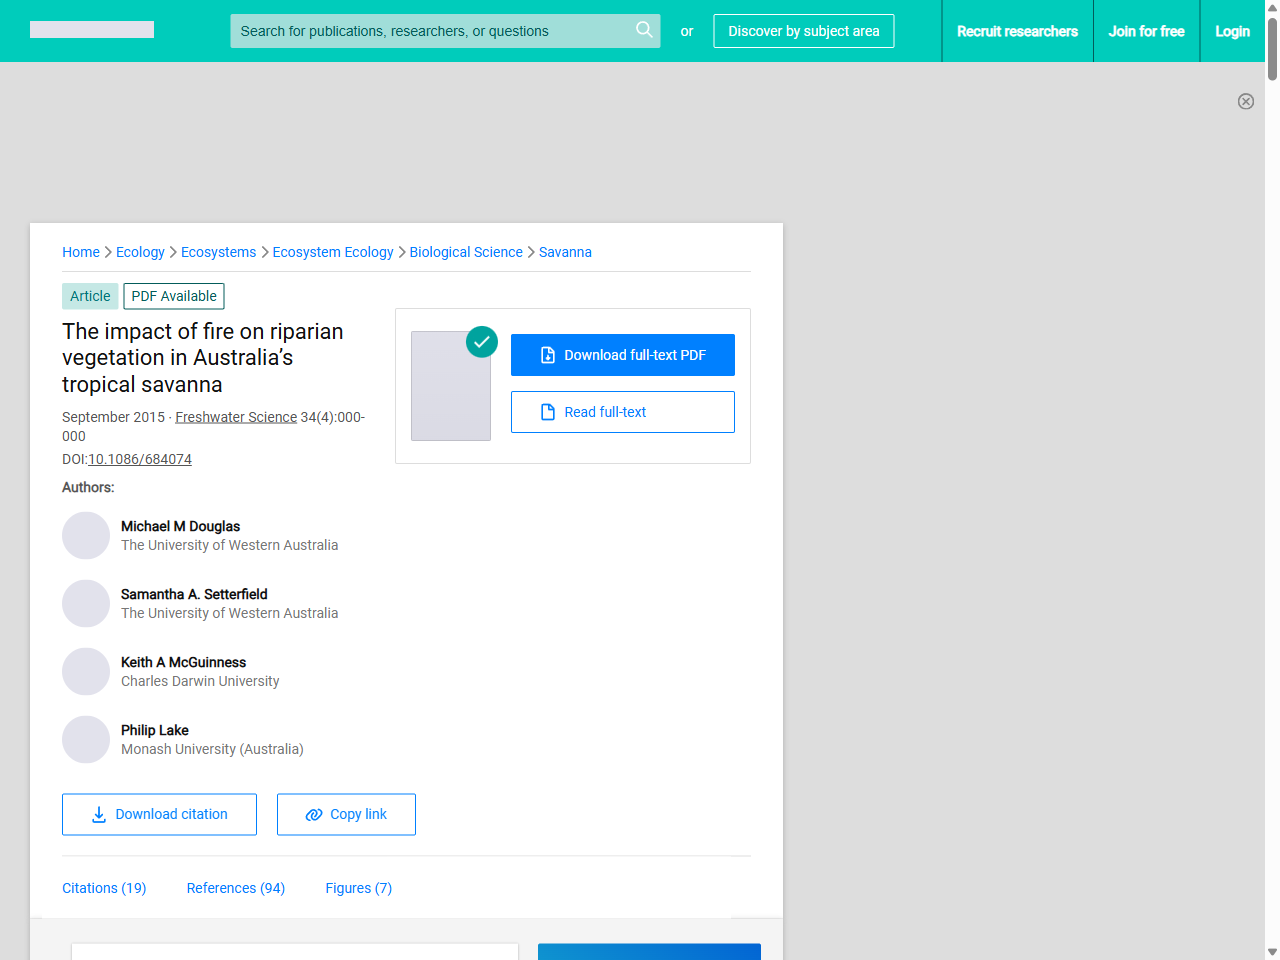Screen dimensions: 1280x960
Task: Go to Ecosystem Ecology breadcrumb
Action: tap(333, 252)
